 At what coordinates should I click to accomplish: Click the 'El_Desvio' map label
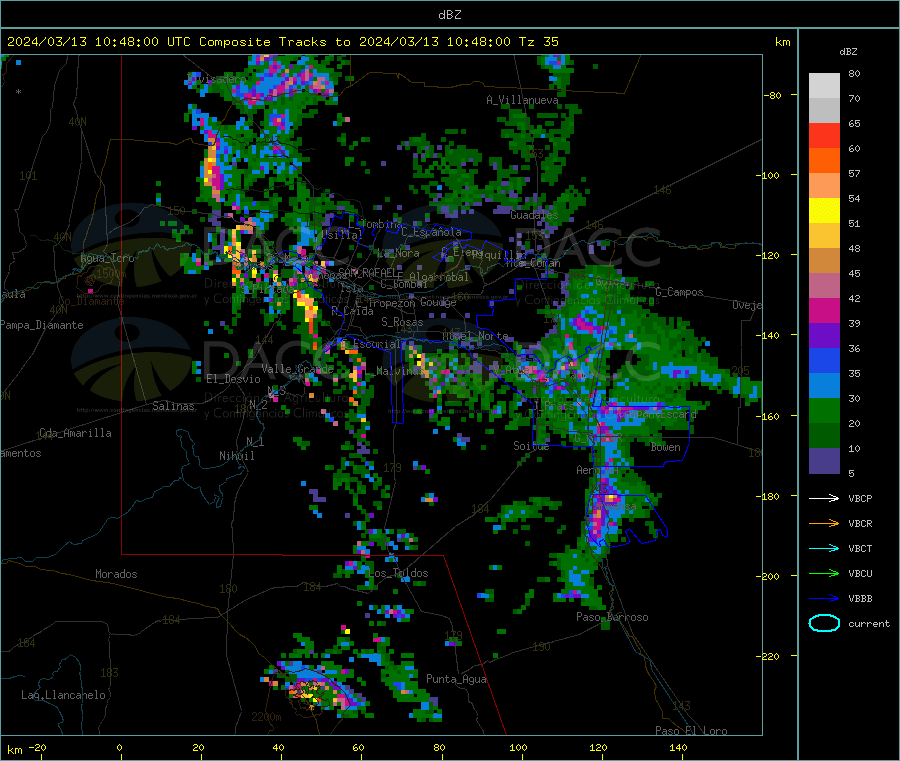pyautogui.click(x=234, y=379)
